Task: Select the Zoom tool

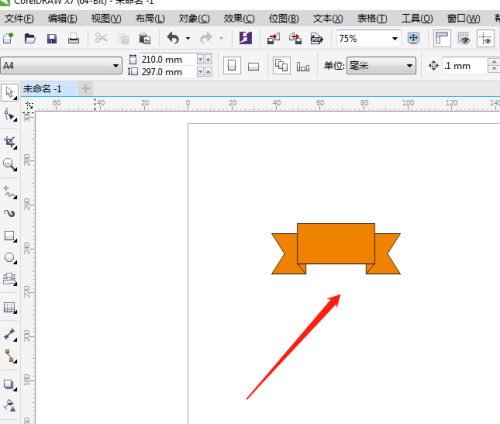Action: pyautogui.click(x=10, y=164)
